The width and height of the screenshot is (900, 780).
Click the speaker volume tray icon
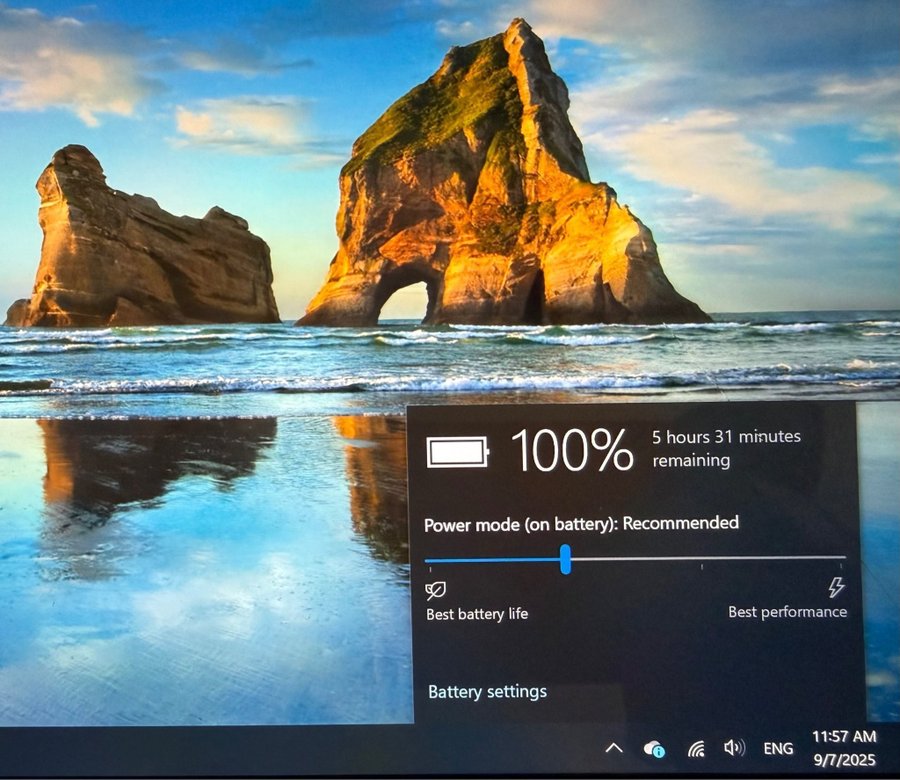(x=735, y=748)
